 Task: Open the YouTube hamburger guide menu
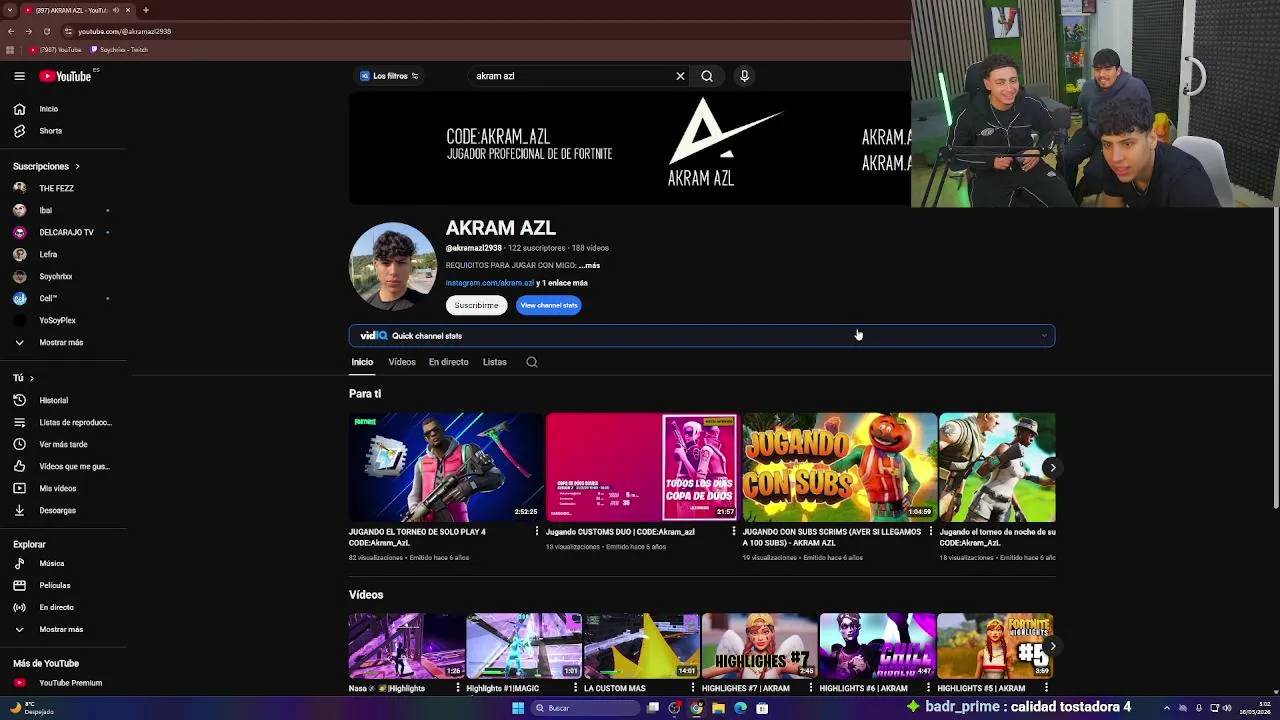point(19,76)
